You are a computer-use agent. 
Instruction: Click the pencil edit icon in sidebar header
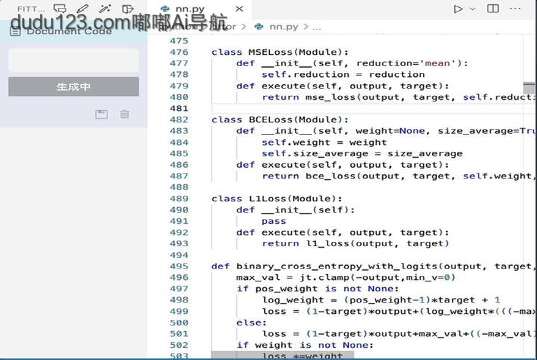pyautogui.click(x=83, y=8)
